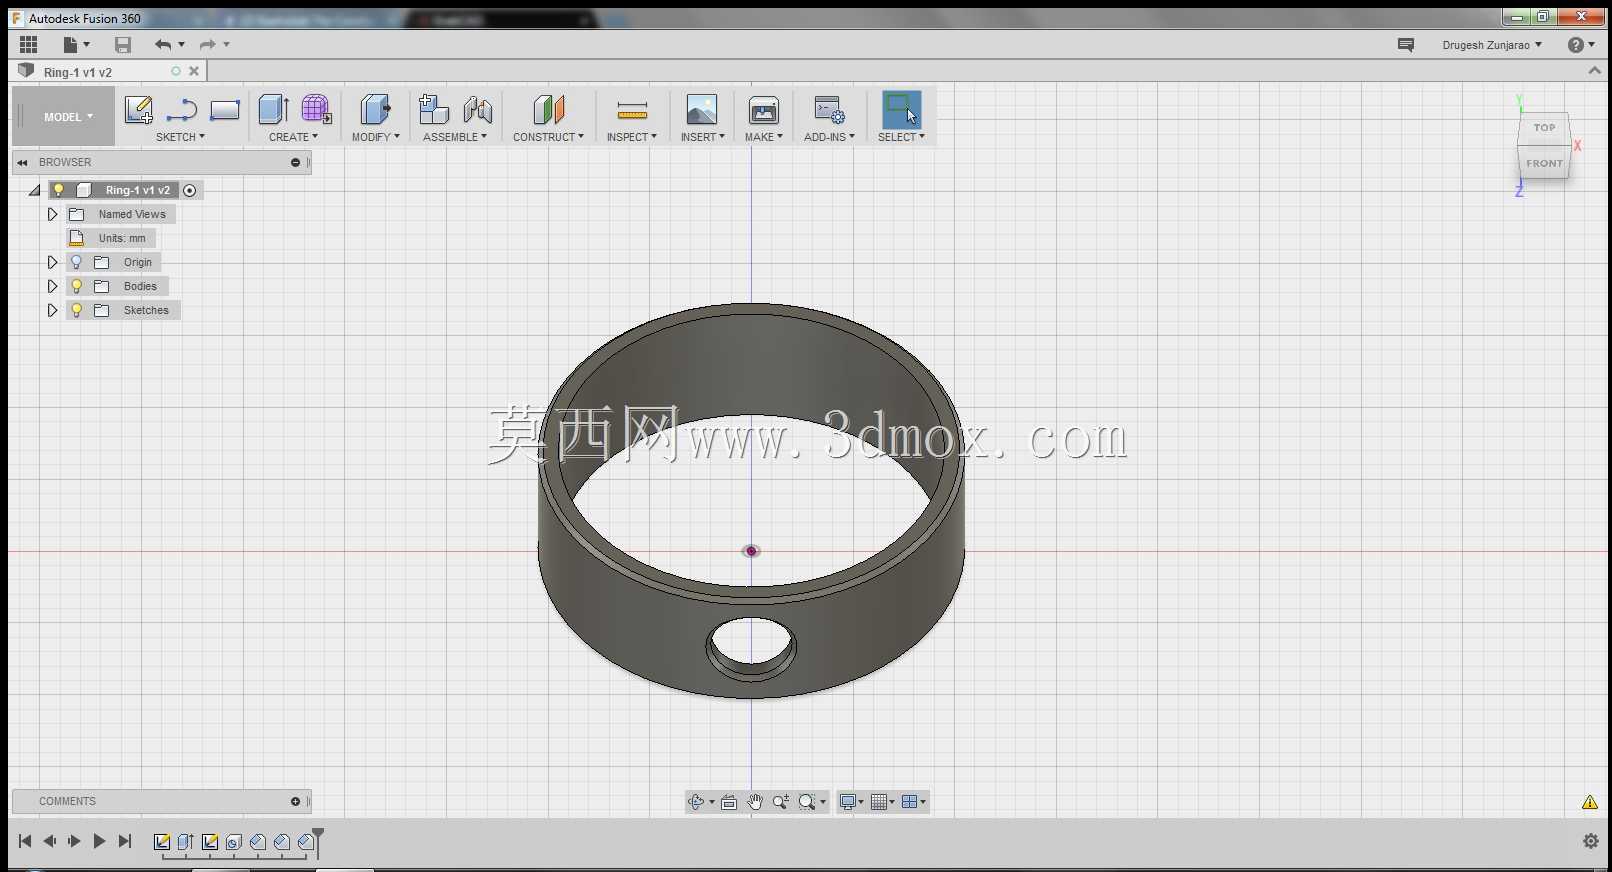The height and width of the screenshot is (872, 1612).
Task: Click the Add-Ins scripts icon
Action: point(829,110)
